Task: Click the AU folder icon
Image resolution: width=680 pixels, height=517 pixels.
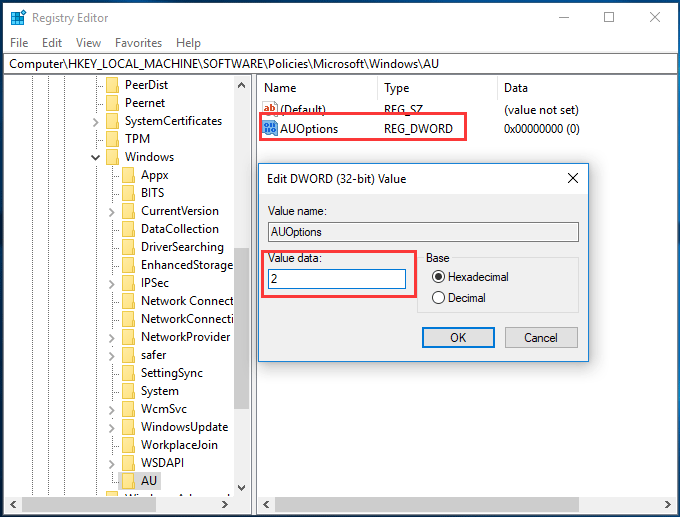Action: point(128,481)
